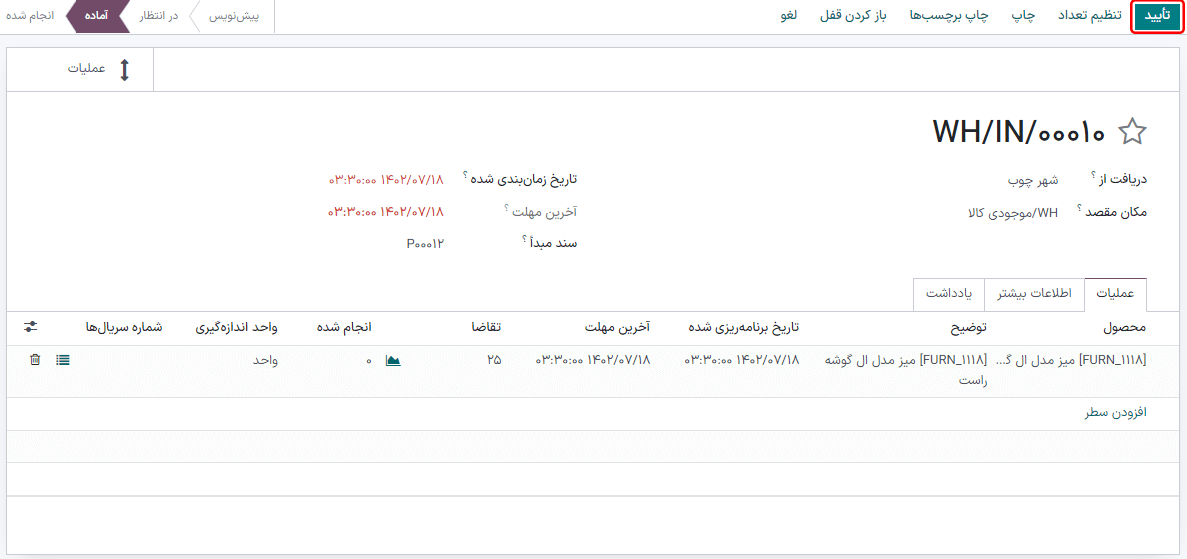Click help mark beside سند مبدأ label
This screenshot has height=559, width=1187.
[524, 238]
